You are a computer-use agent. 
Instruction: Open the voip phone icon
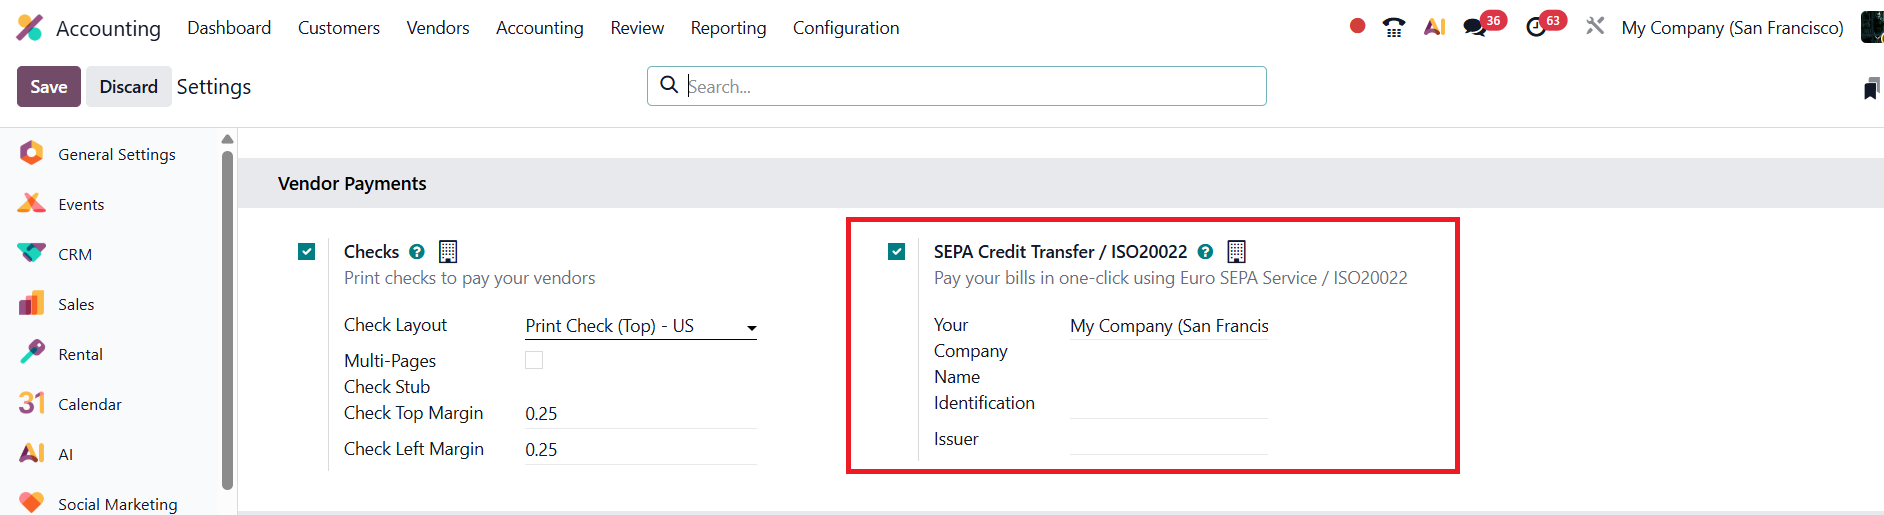pos(1393,27)
